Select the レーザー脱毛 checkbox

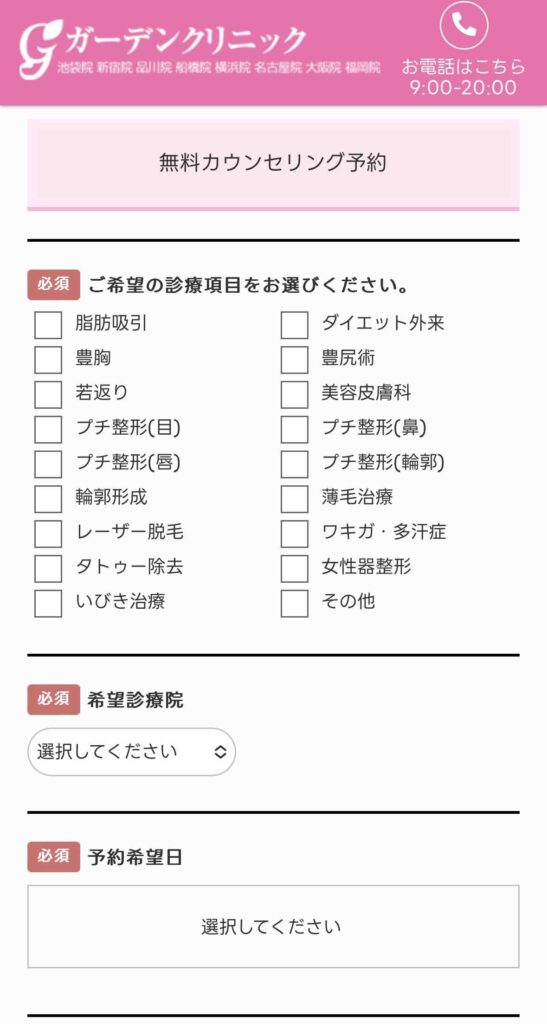[x=48, y=534]
